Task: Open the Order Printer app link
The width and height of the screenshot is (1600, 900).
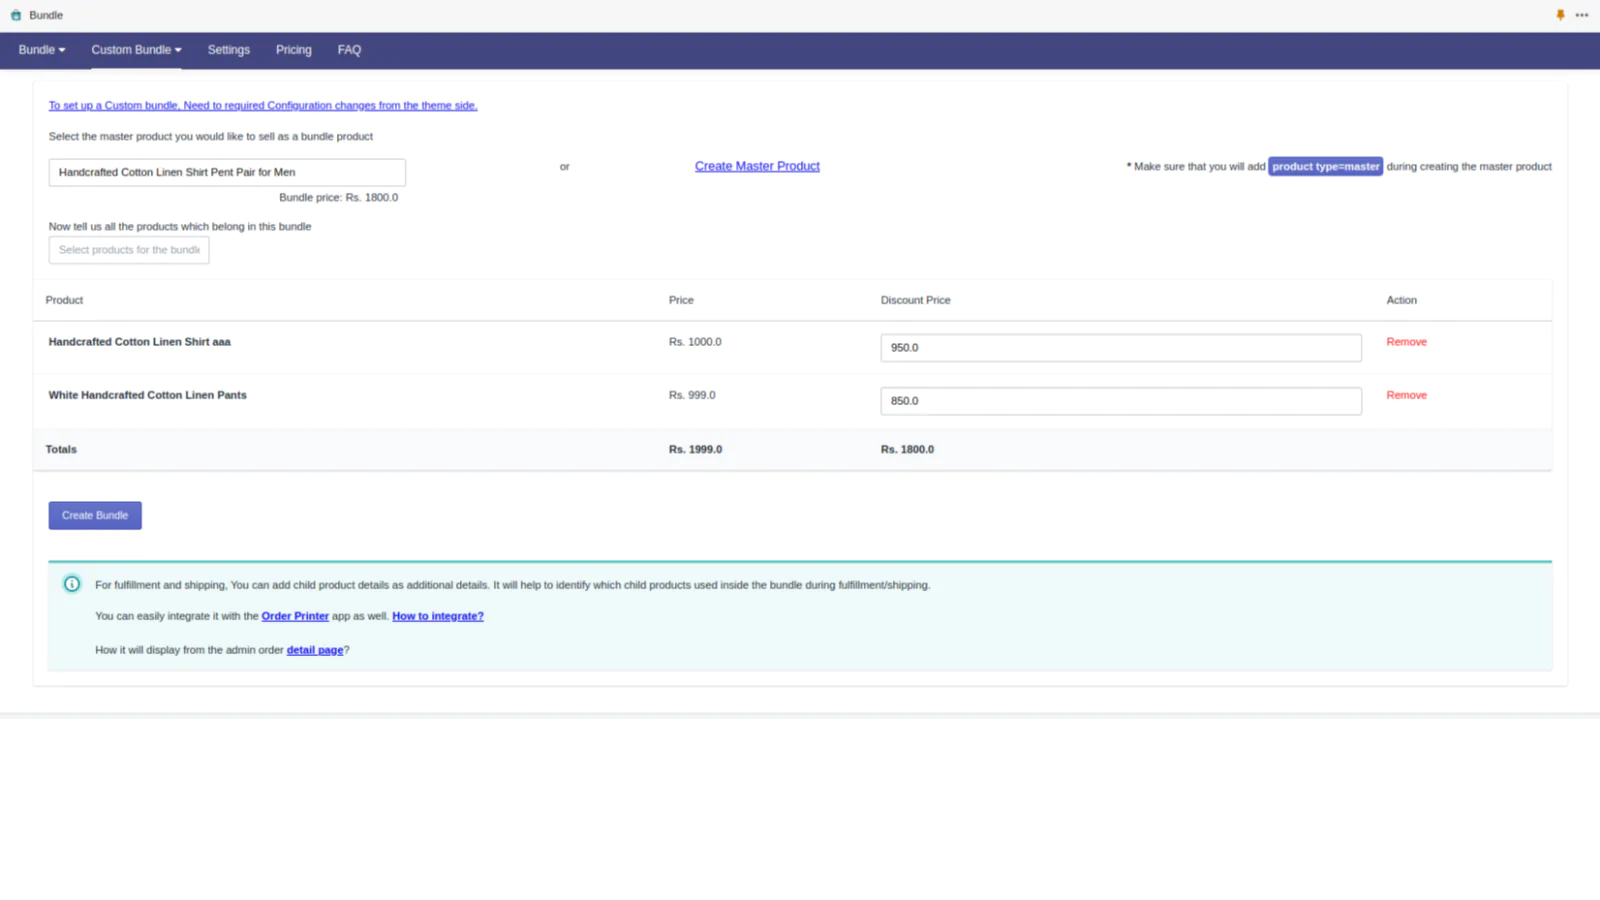Action: 295,616
